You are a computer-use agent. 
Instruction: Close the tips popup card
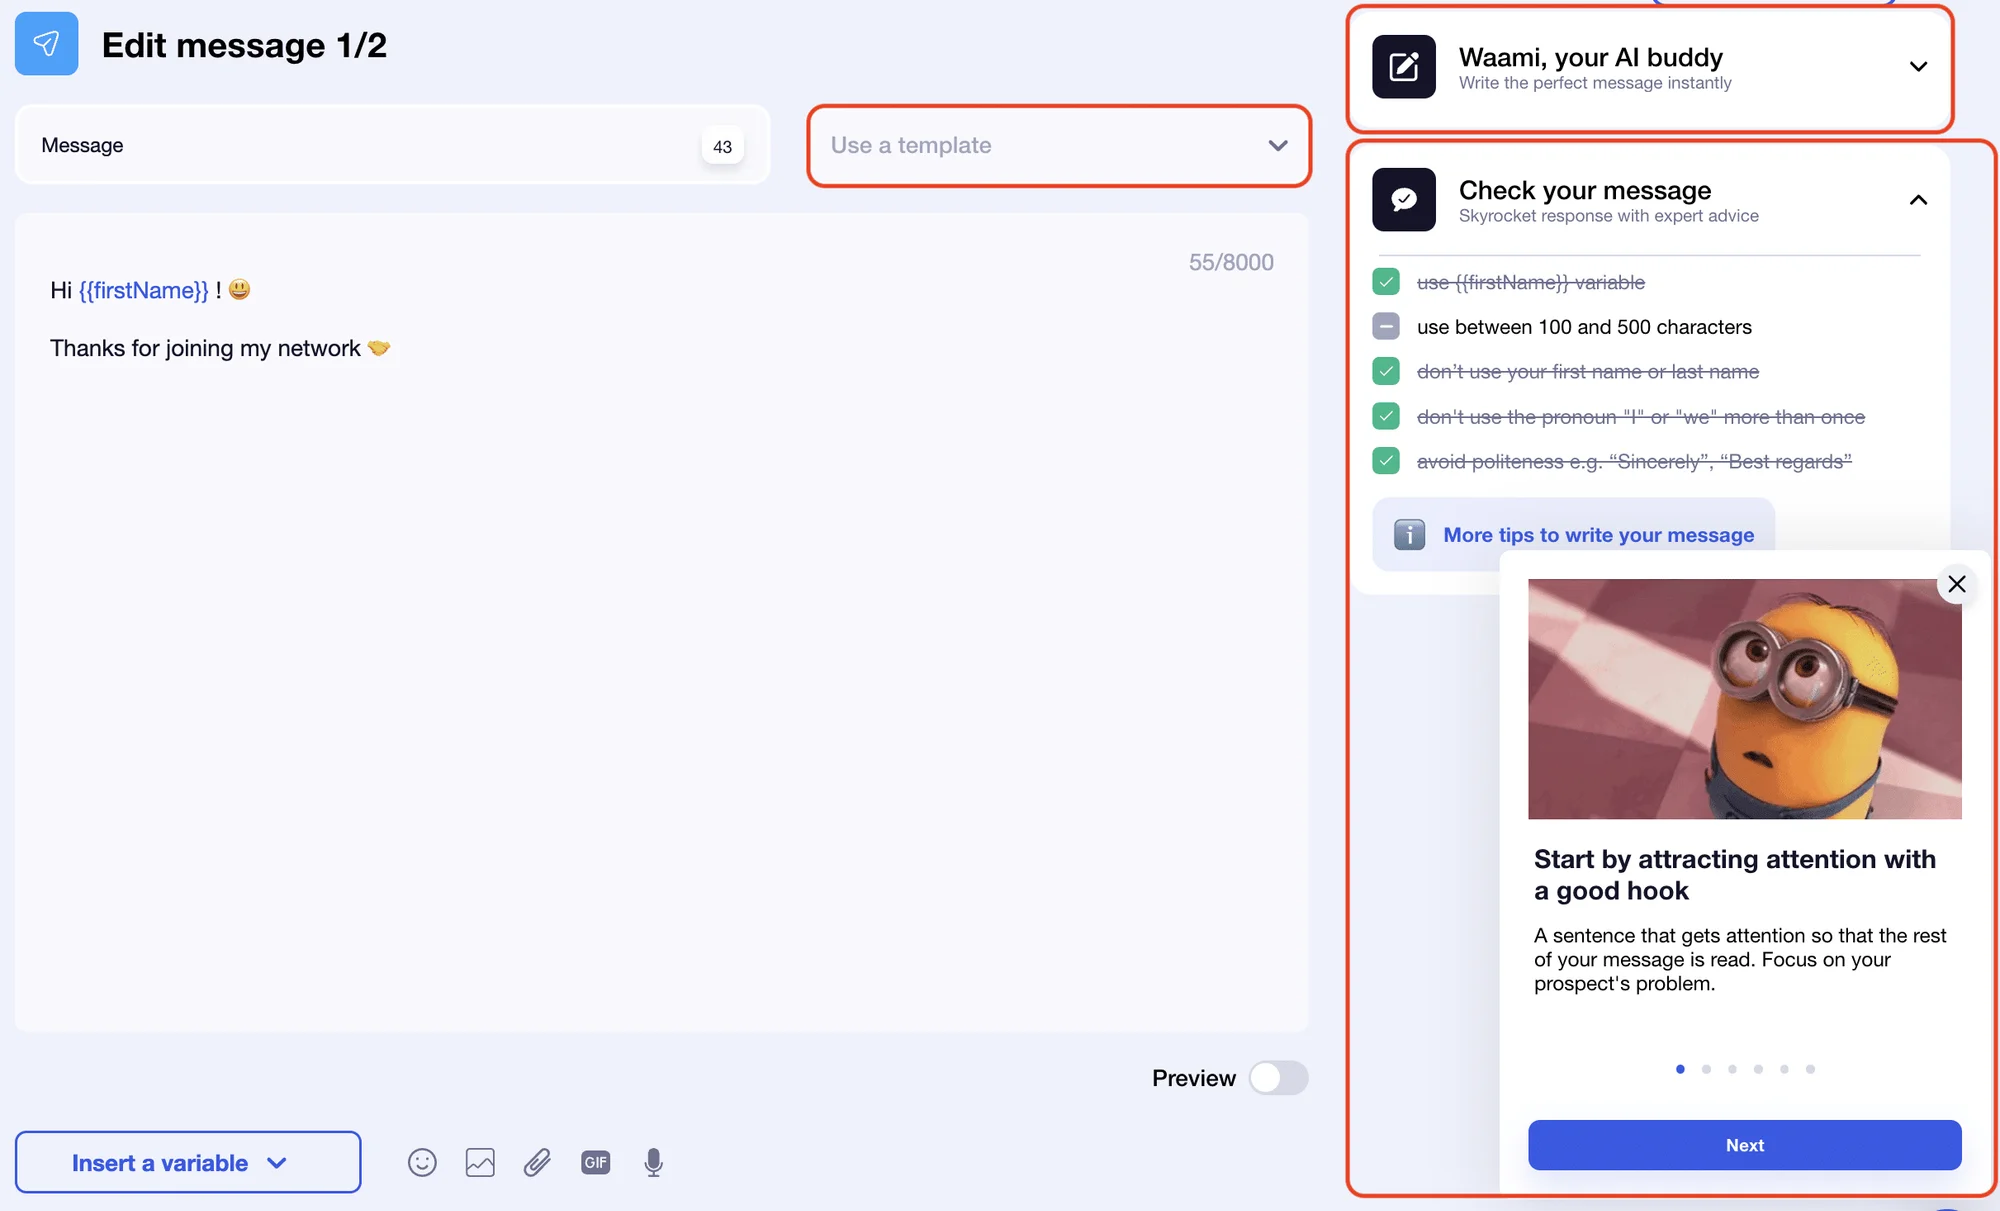[1957, 584]
